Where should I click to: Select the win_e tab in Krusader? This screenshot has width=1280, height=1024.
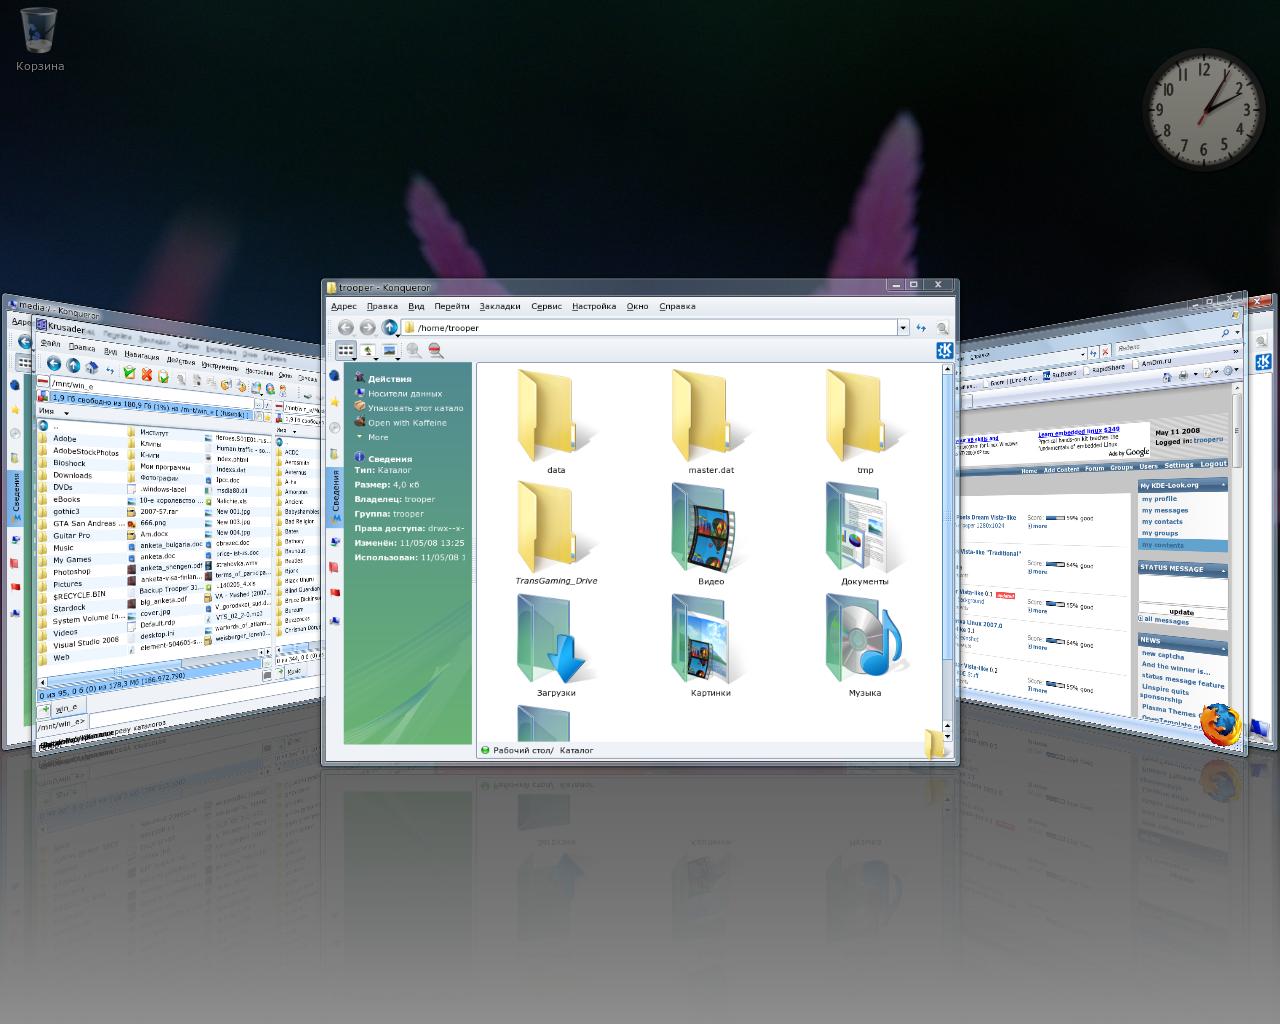66,707
